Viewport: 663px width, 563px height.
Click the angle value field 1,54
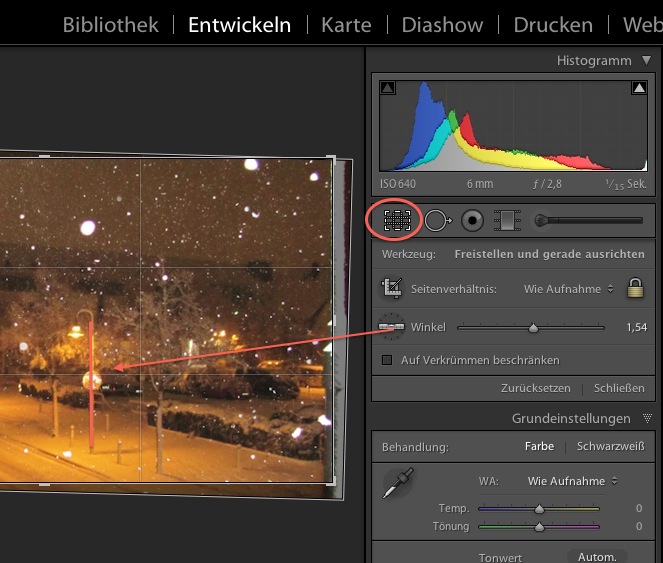636,327
